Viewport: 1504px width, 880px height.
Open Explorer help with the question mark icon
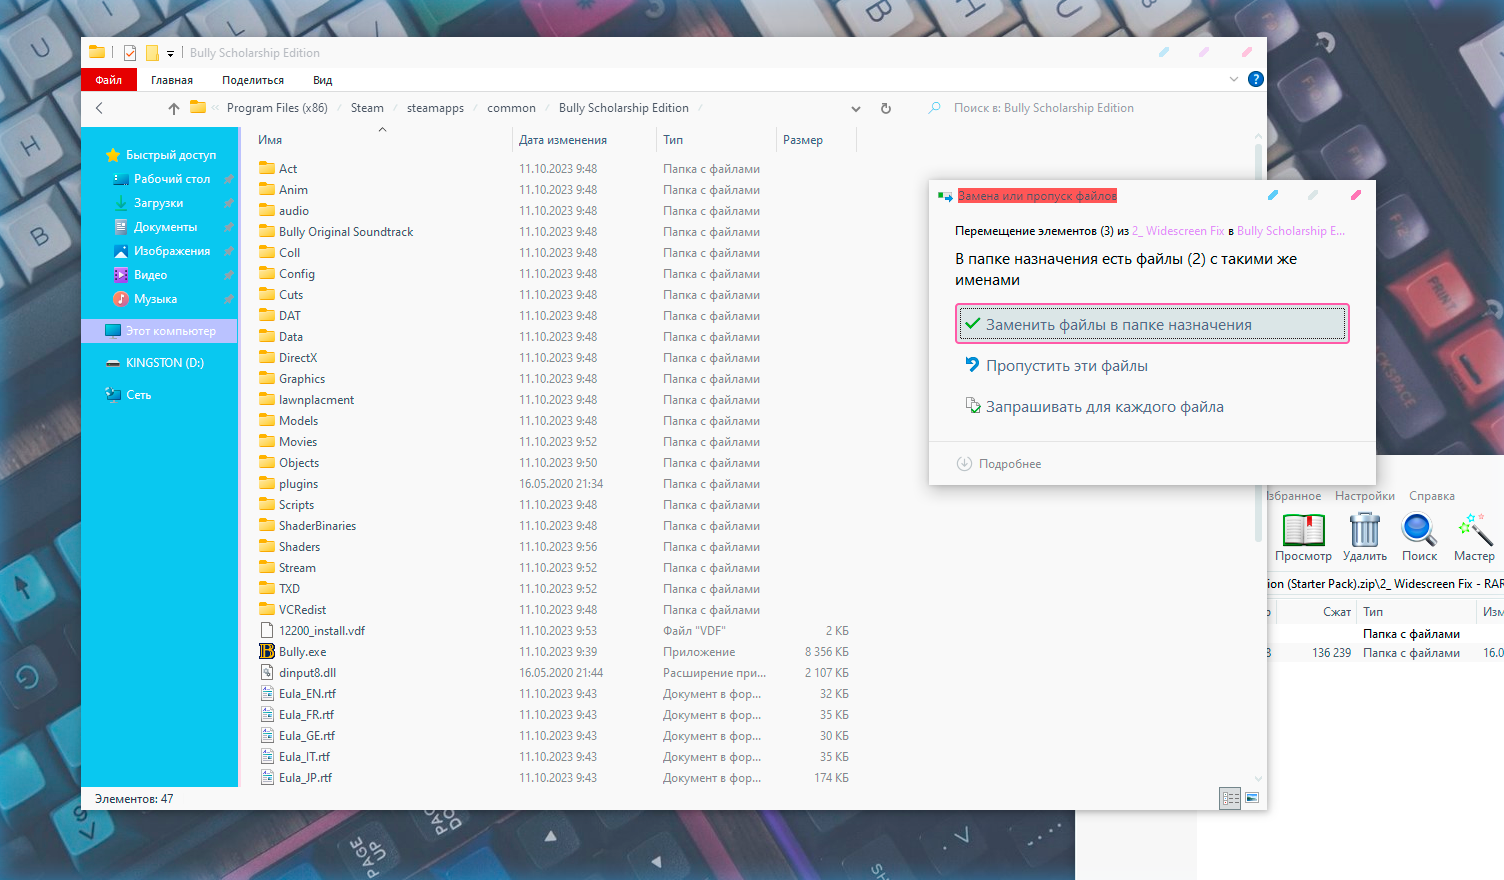(1256, 79)
